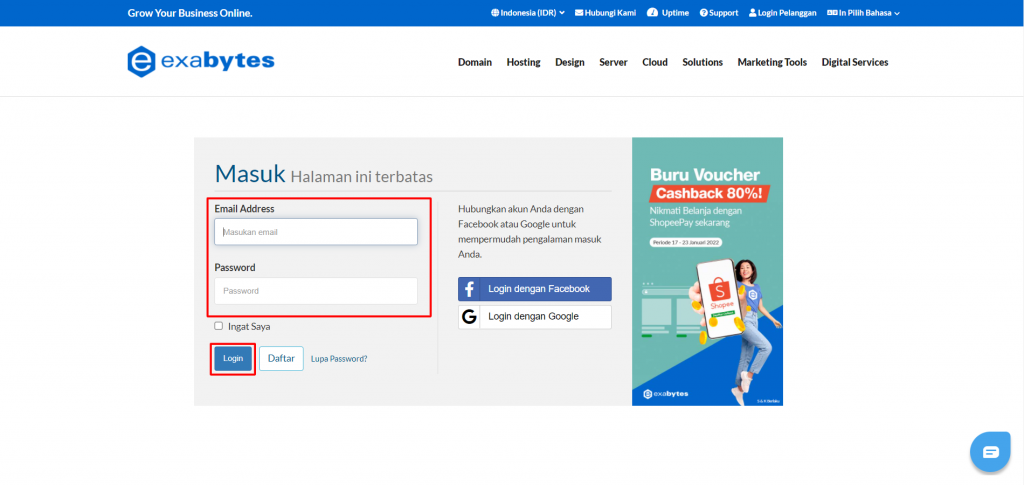The width and height of the screenshot is (1024, 485).
Task: Click the Support question mark icon
Action: (703, 13)
